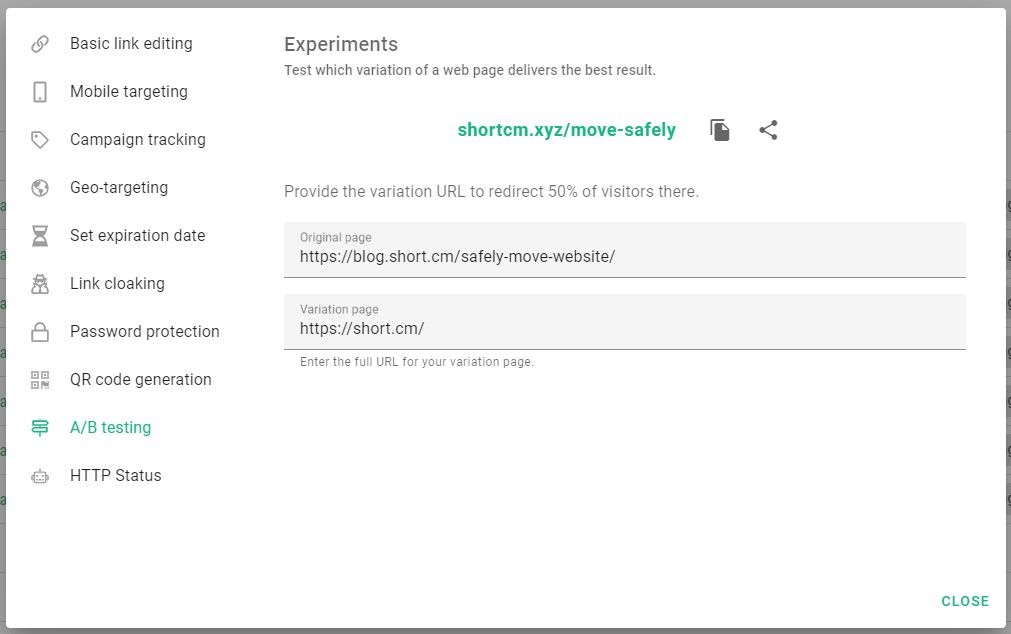Switch to the Geo-targeting section
This screenshot has width=1011, height=634.
119,187
